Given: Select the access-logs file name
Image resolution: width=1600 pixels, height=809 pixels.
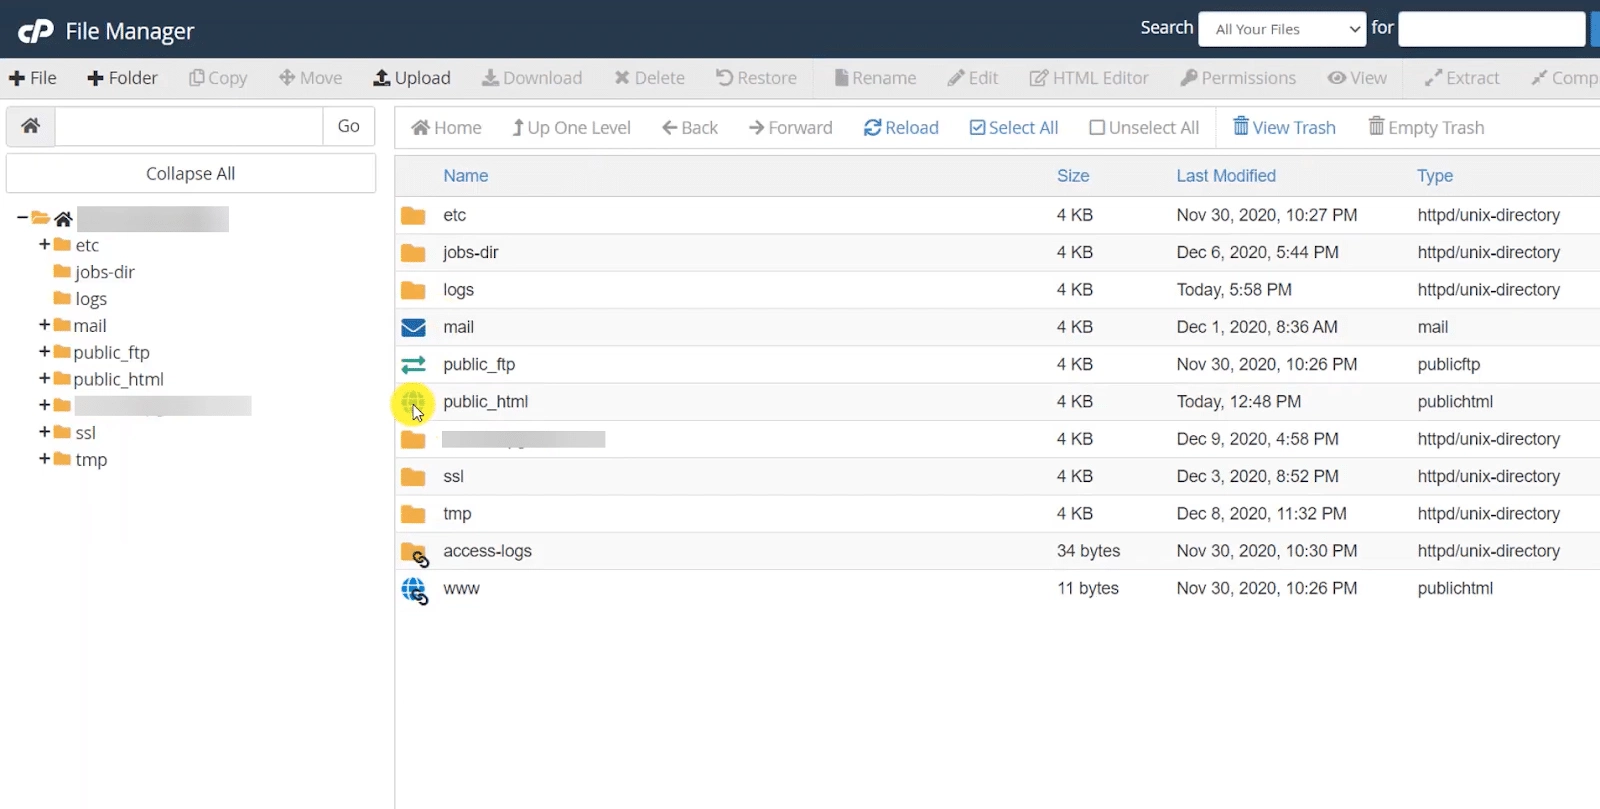Looking at the screenshot, I should pos(488,551).
